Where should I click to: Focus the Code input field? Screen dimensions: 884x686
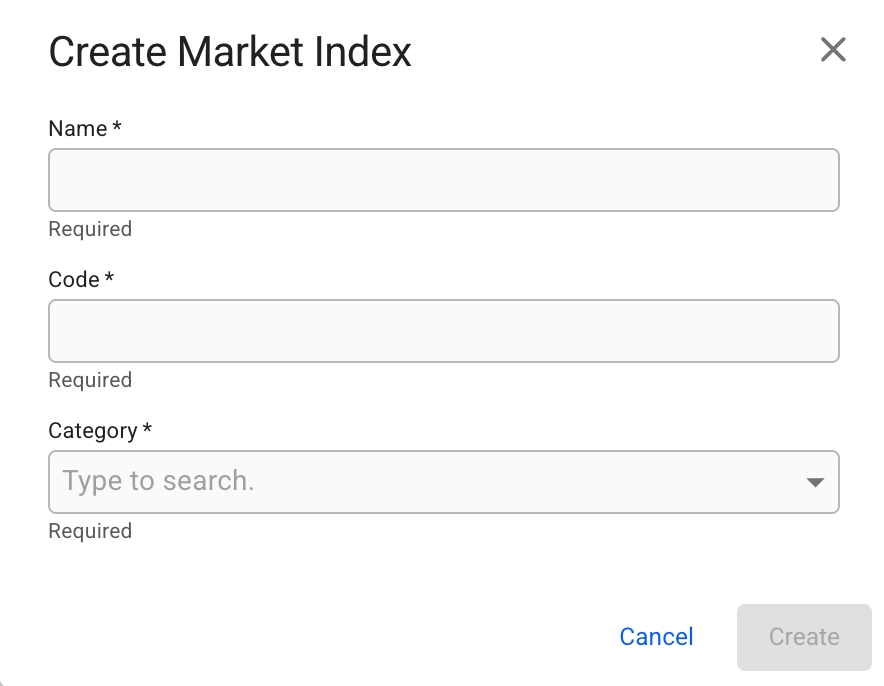point(443,331)
